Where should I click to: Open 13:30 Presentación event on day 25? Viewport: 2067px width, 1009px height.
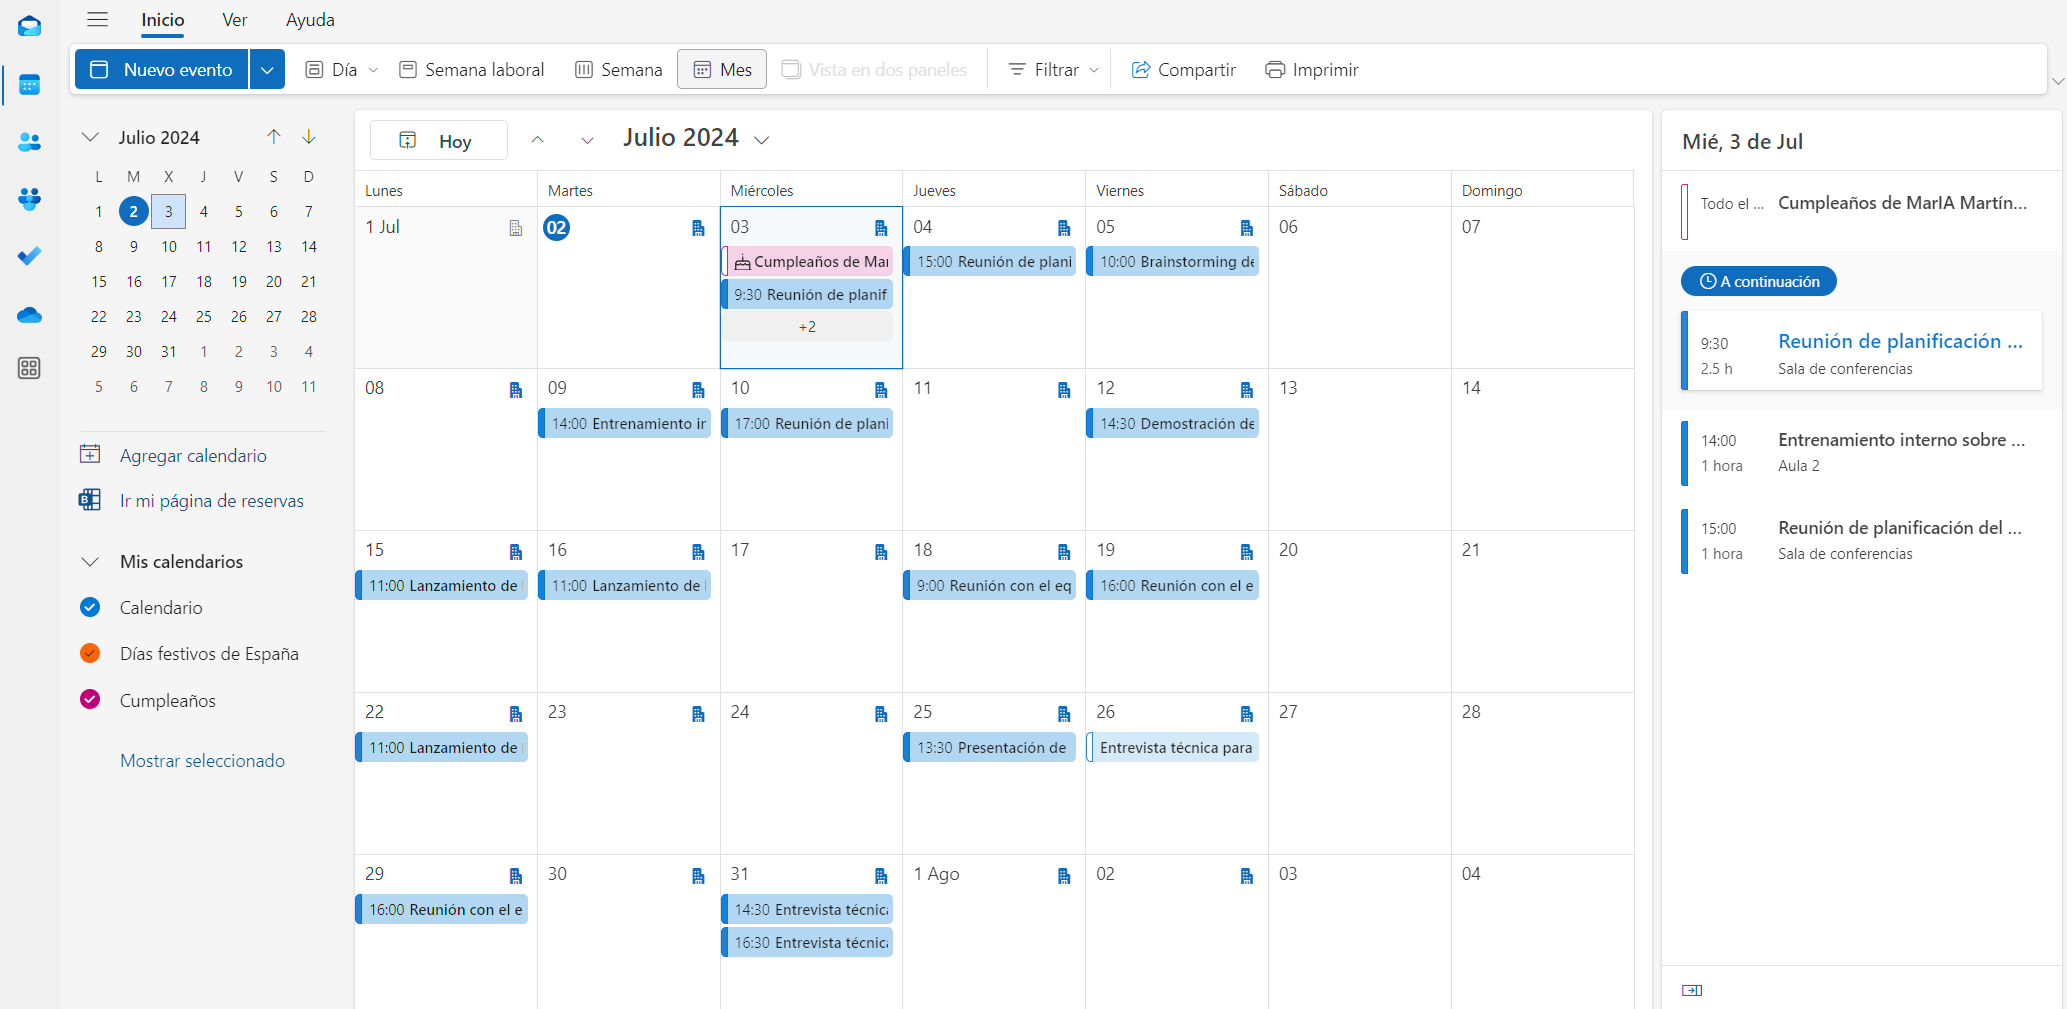[990, 747]
